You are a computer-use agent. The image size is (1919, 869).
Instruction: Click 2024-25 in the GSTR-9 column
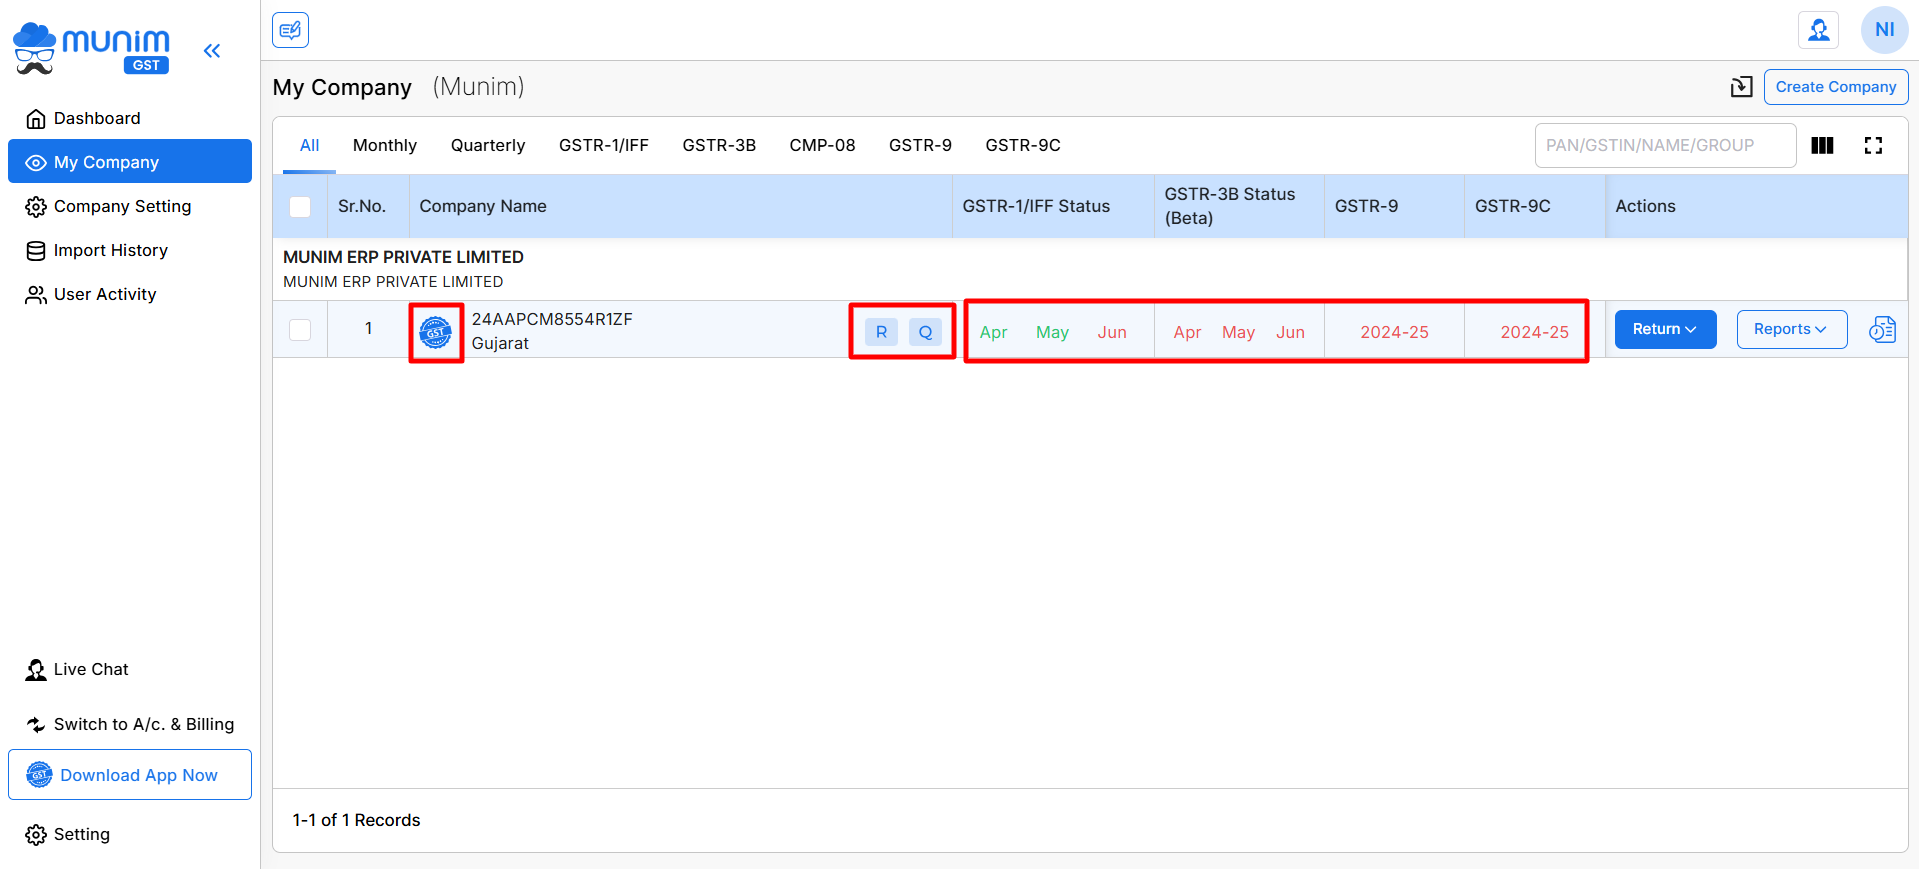[1394, 333]
